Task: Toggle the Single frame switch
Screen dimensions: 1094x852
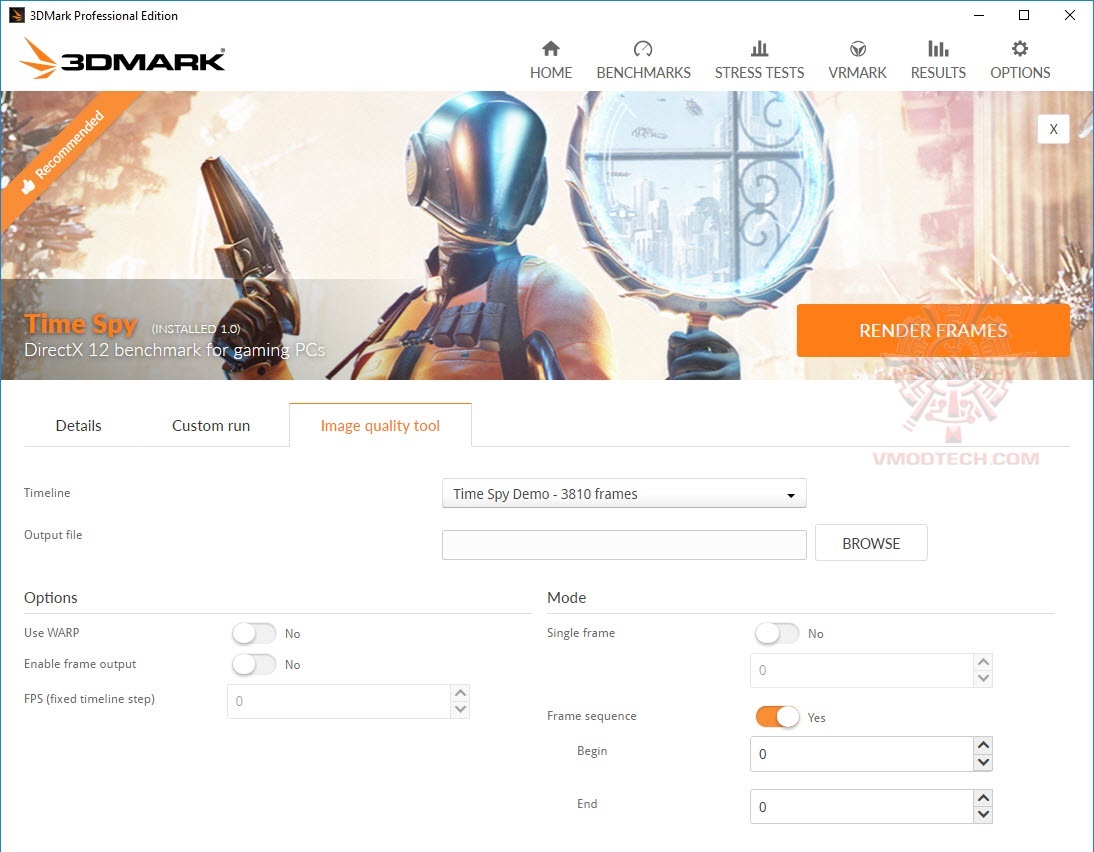Action: click(x=777, y=633)
